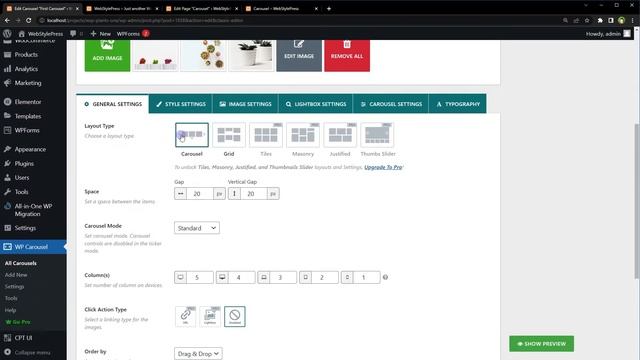This screenshot has height=360, width=640.
Task: Switch to Style Settings tab
Action: (180, 104)
